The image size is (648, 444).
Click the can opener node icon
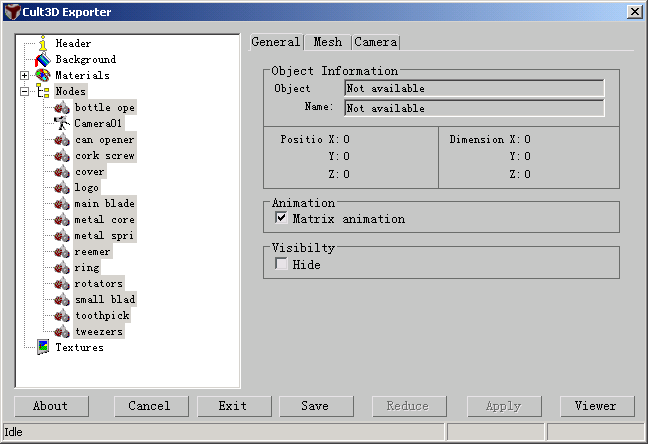62,140
